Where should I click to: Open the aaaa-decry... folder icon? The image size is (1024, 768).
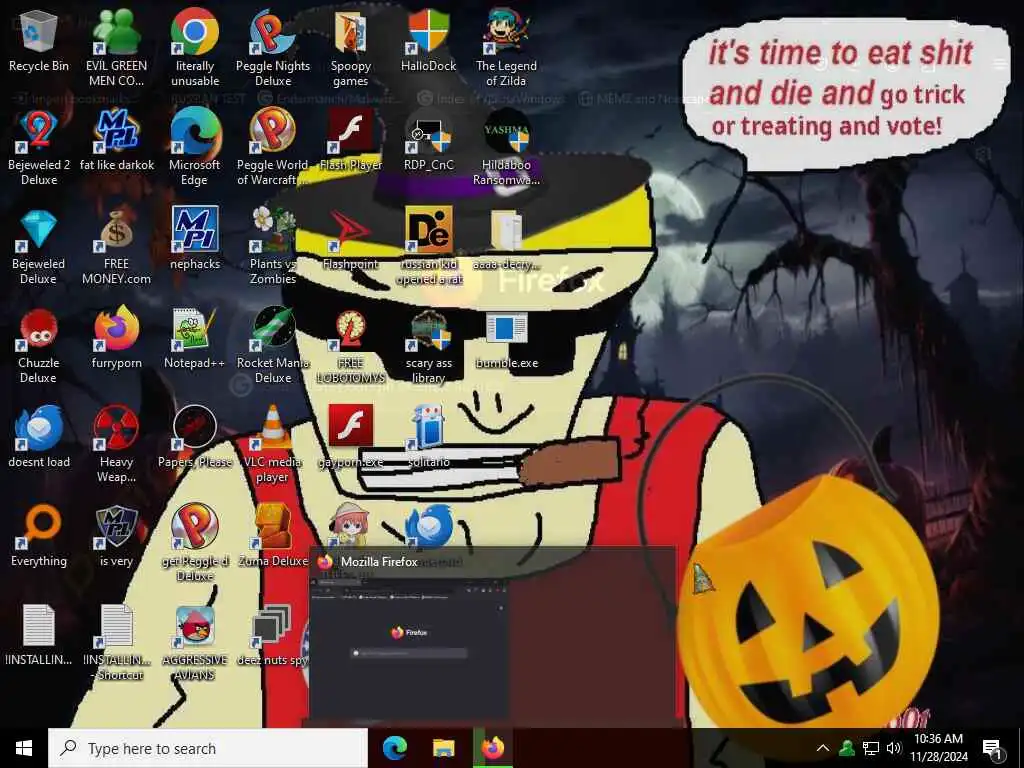[506, 240]
